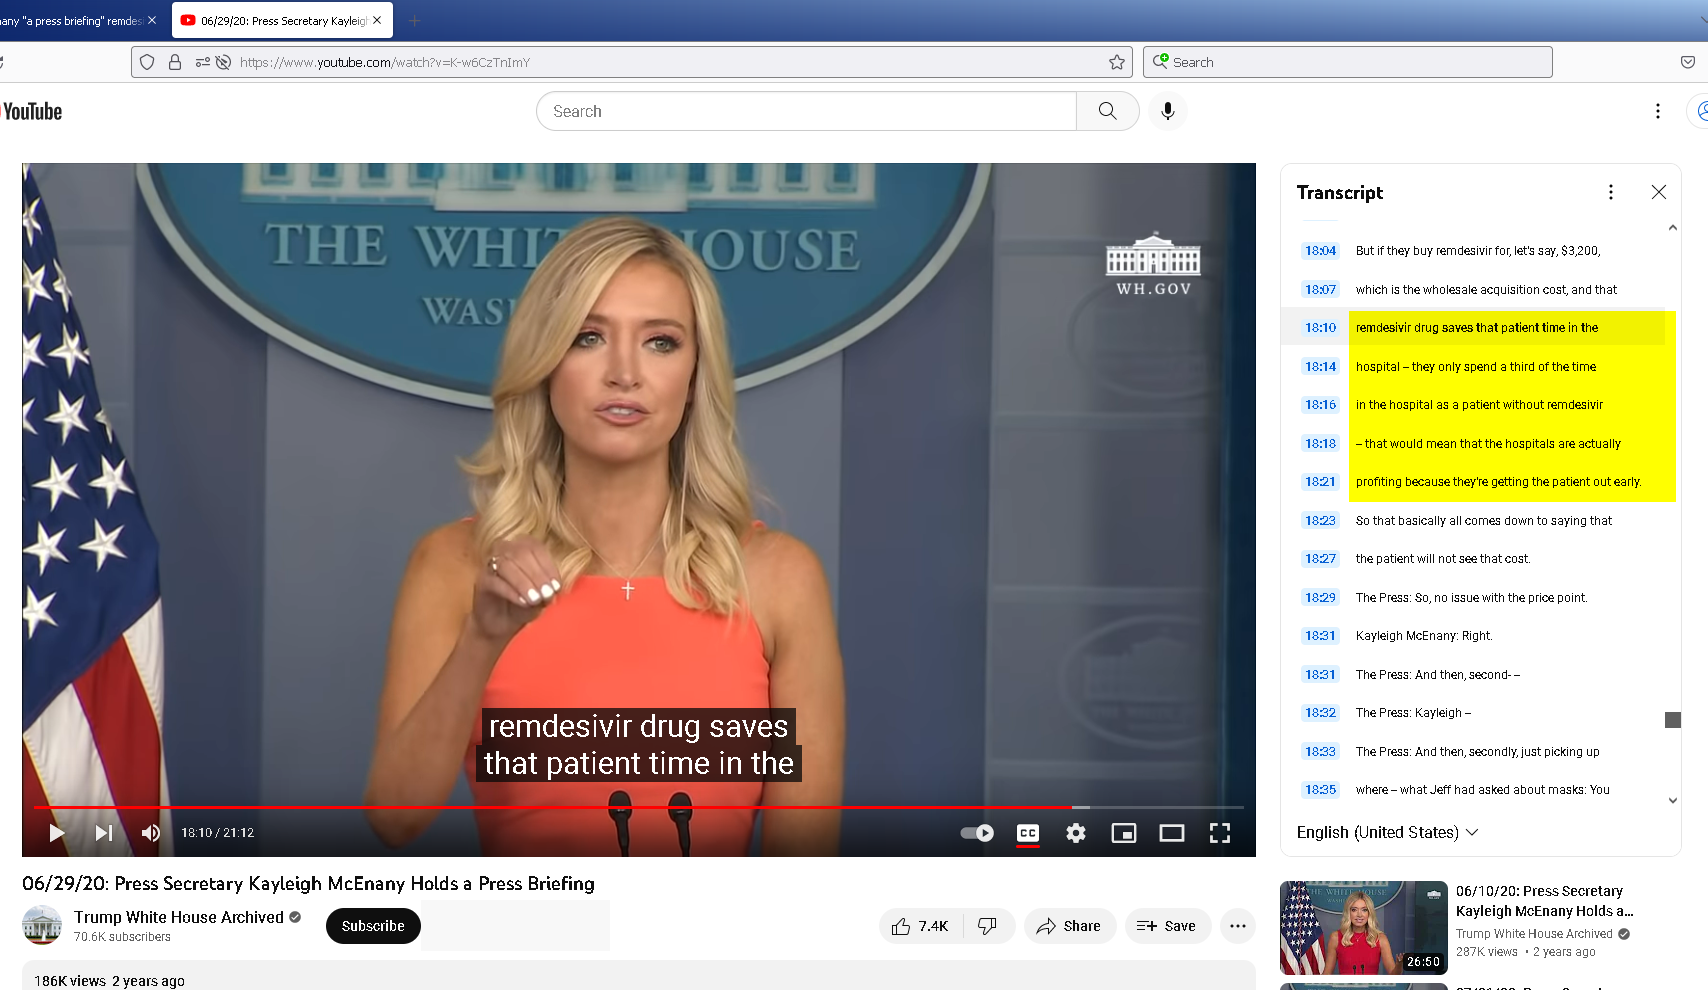Open the Trump White House Archived channel link

pyautogui.click(x=179, y=917)
